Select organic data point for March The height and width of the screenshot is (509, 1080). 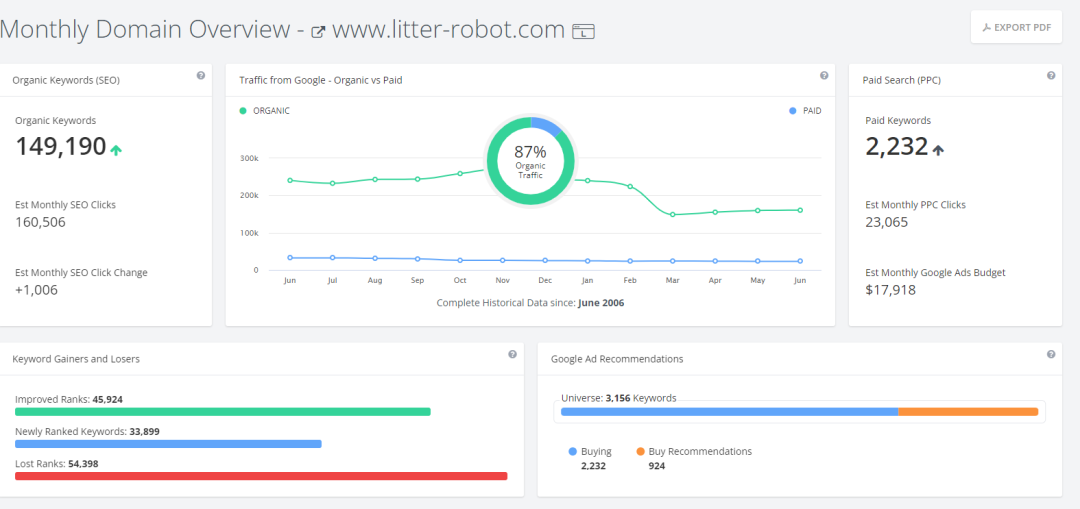pyautogui.click(x=672, y=215)
